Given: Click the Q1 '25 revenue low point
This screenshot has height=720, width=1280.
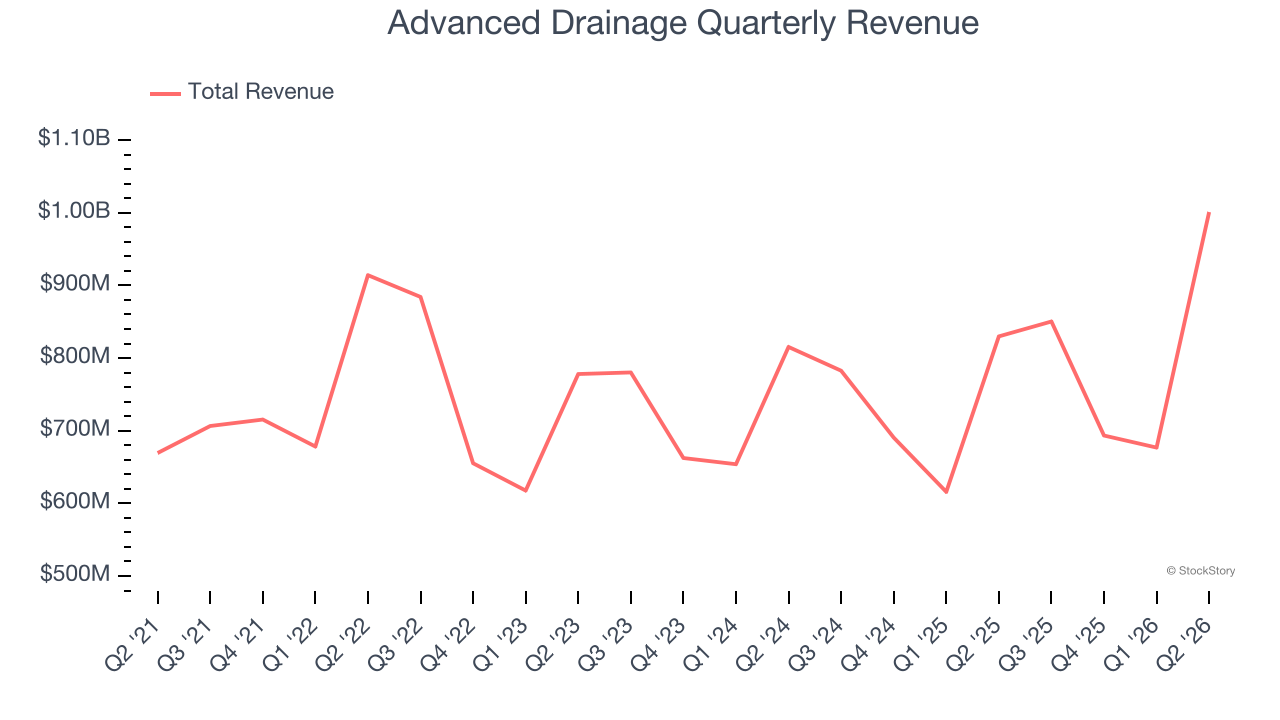Looking at the screenshot, I should pyautogui.click(x=946, y=492).
